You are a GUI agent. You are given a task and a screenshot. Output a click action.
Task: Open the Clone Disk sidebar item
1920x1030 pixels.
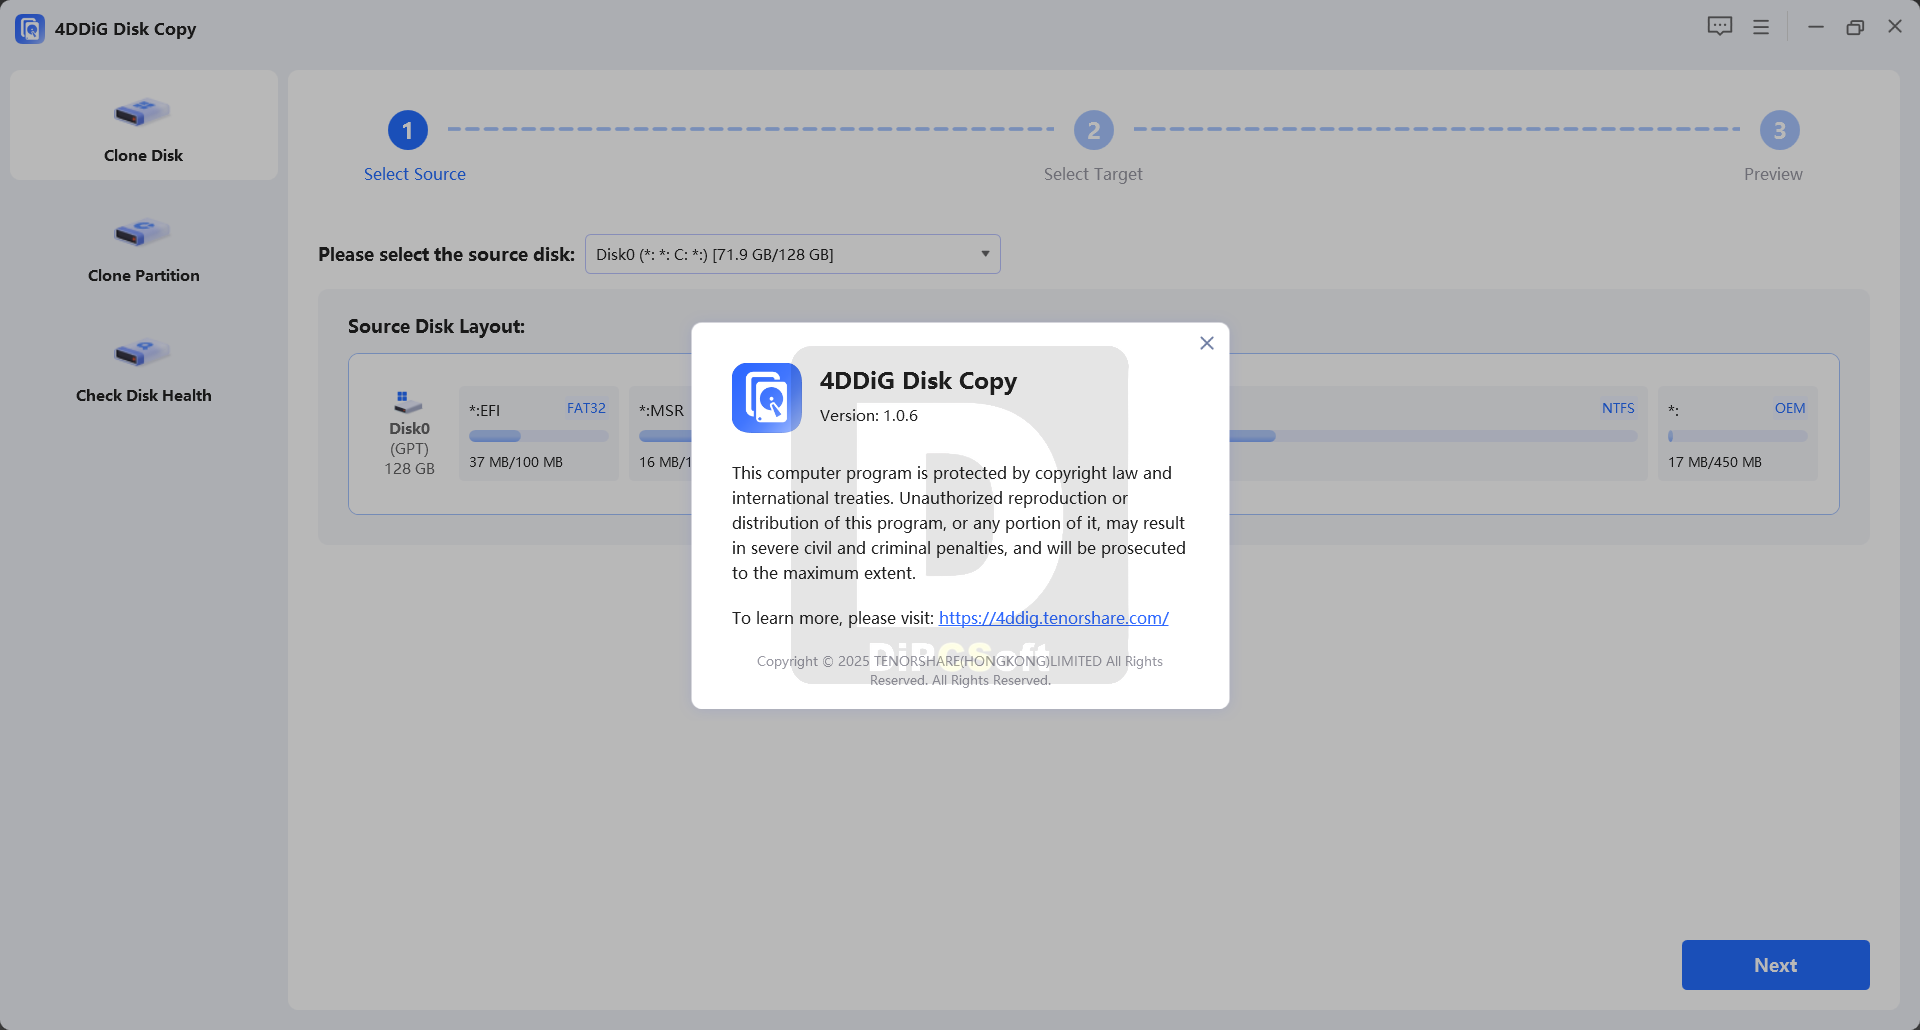(144, 125)
